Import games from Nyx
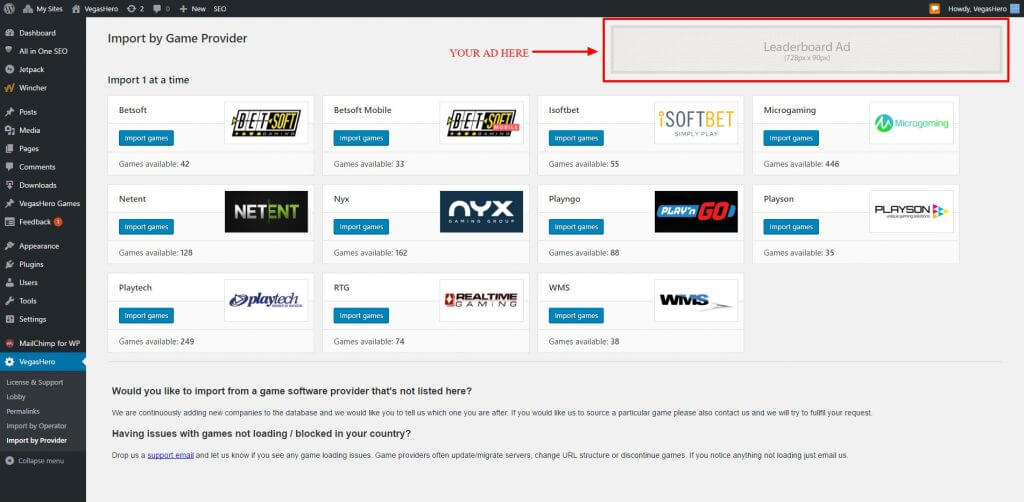Viewport: 1024px width, 502px height. pos(361,227)
